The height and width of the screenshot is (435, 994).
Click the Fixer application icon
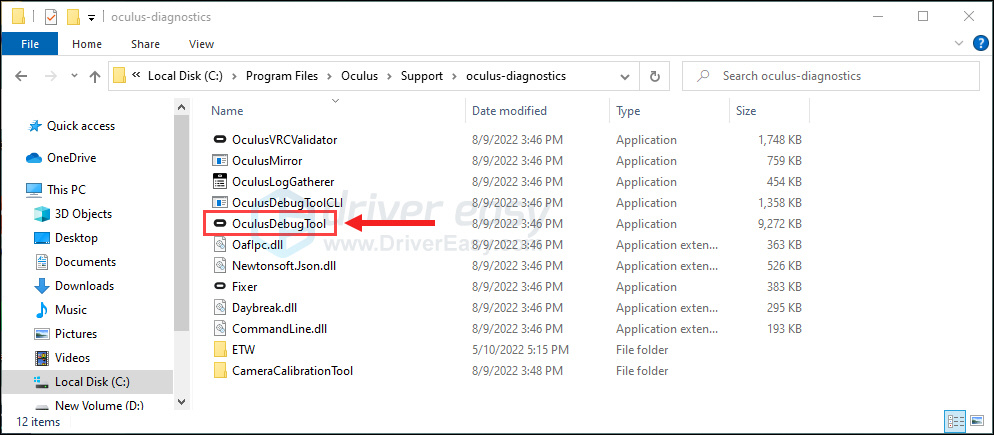pos(220,287)
